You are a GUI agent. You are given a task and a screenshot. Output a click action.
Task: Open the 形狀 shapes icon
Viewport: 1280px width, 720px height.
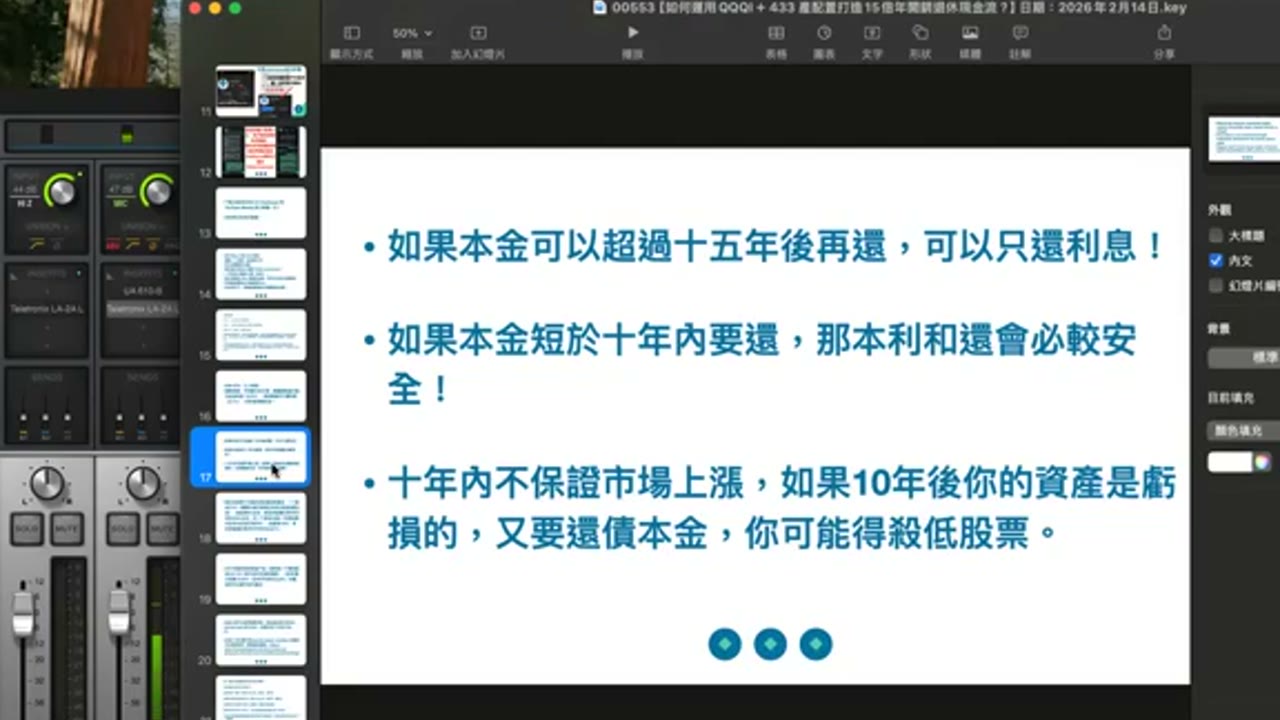click(x=920, y=33)
